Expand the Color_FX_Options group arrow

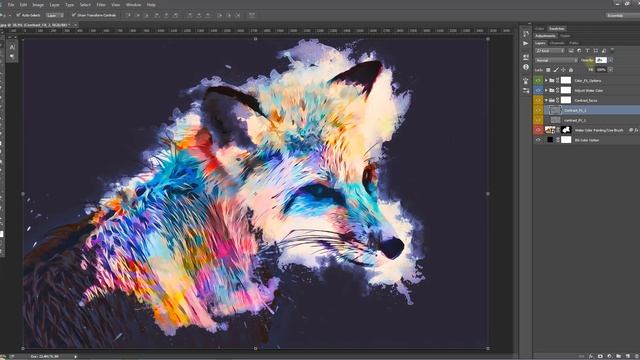[x=546, y=80]
